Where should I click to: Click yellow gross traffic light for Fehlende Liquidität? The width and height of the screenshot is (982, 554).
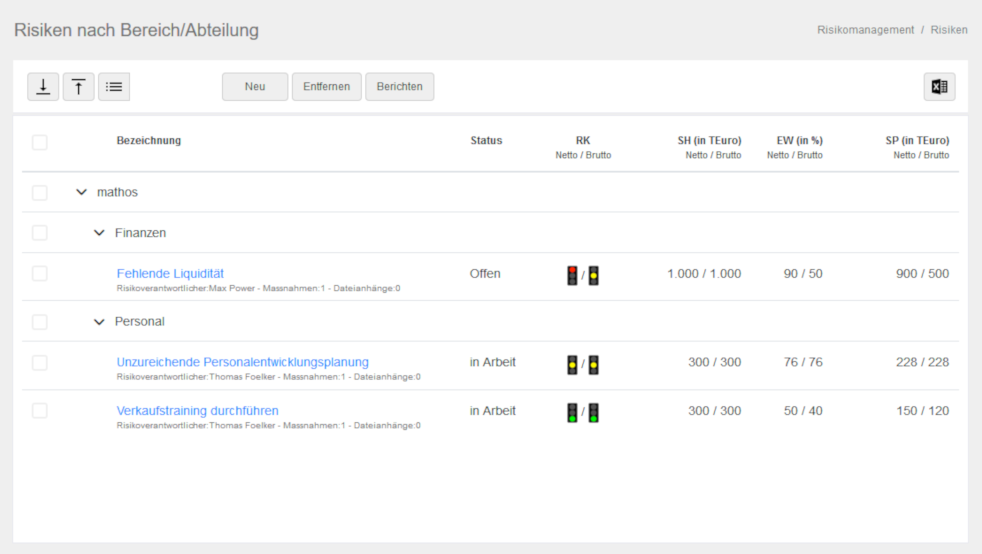tap(593, 275)
